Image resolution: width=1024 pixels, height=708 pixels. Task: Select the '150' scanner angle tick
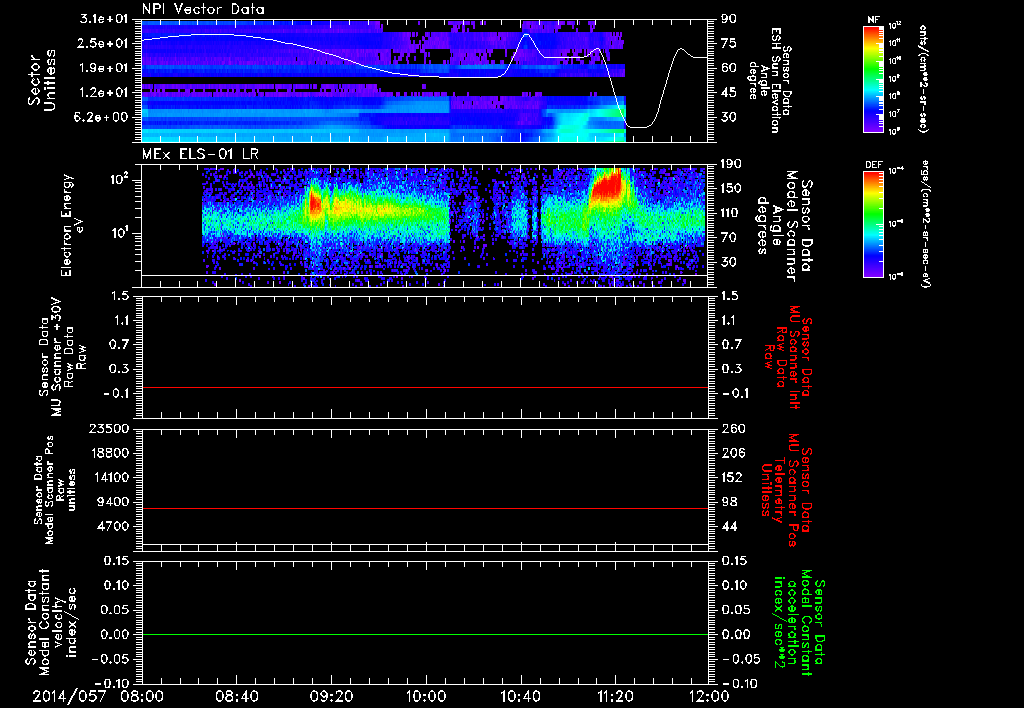(x=731, y=189)
